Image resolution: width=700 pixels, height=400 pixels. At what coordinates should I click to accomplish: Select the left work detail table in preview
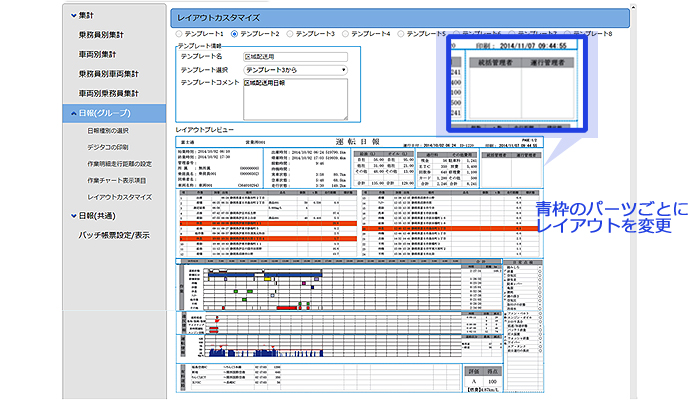point(268,223)
